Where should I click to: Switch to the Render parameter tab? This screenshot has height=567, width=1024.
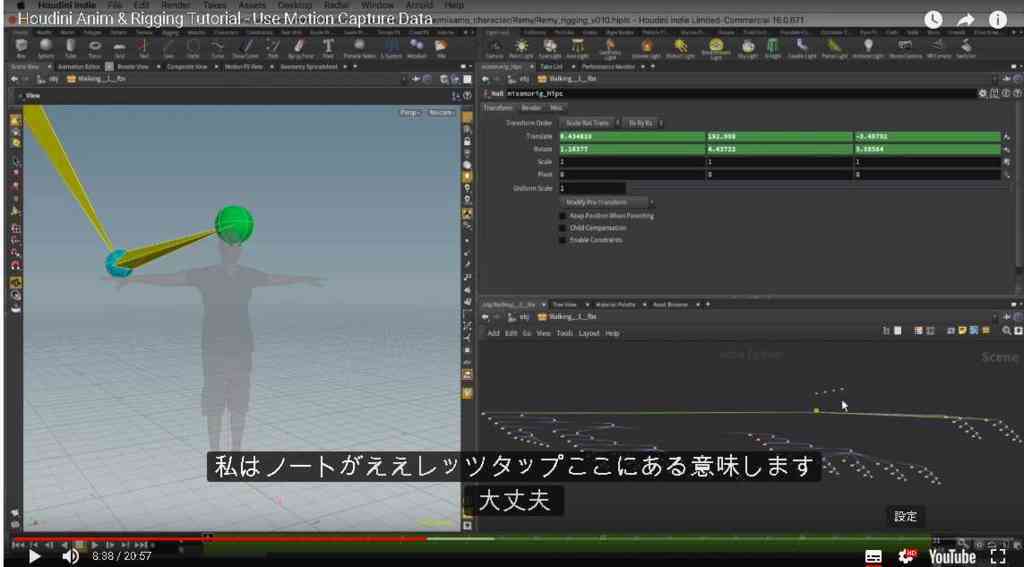(x=531, y=108)
